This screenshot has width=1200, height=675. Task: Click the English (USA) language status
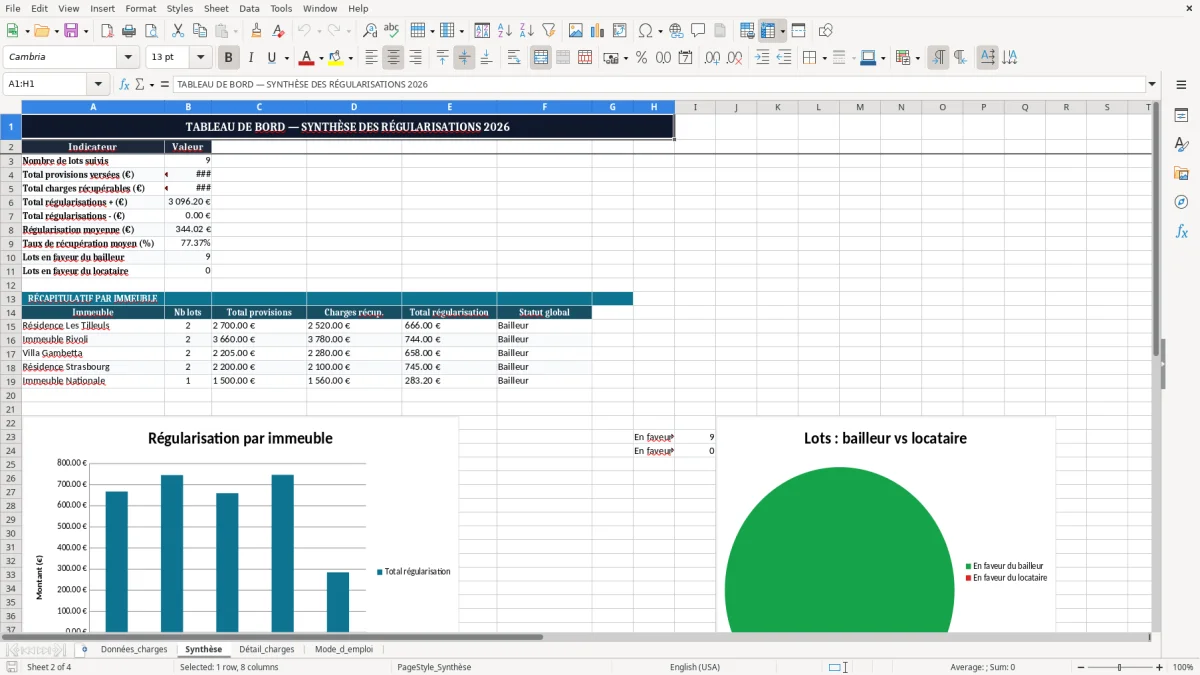point(694,667)
